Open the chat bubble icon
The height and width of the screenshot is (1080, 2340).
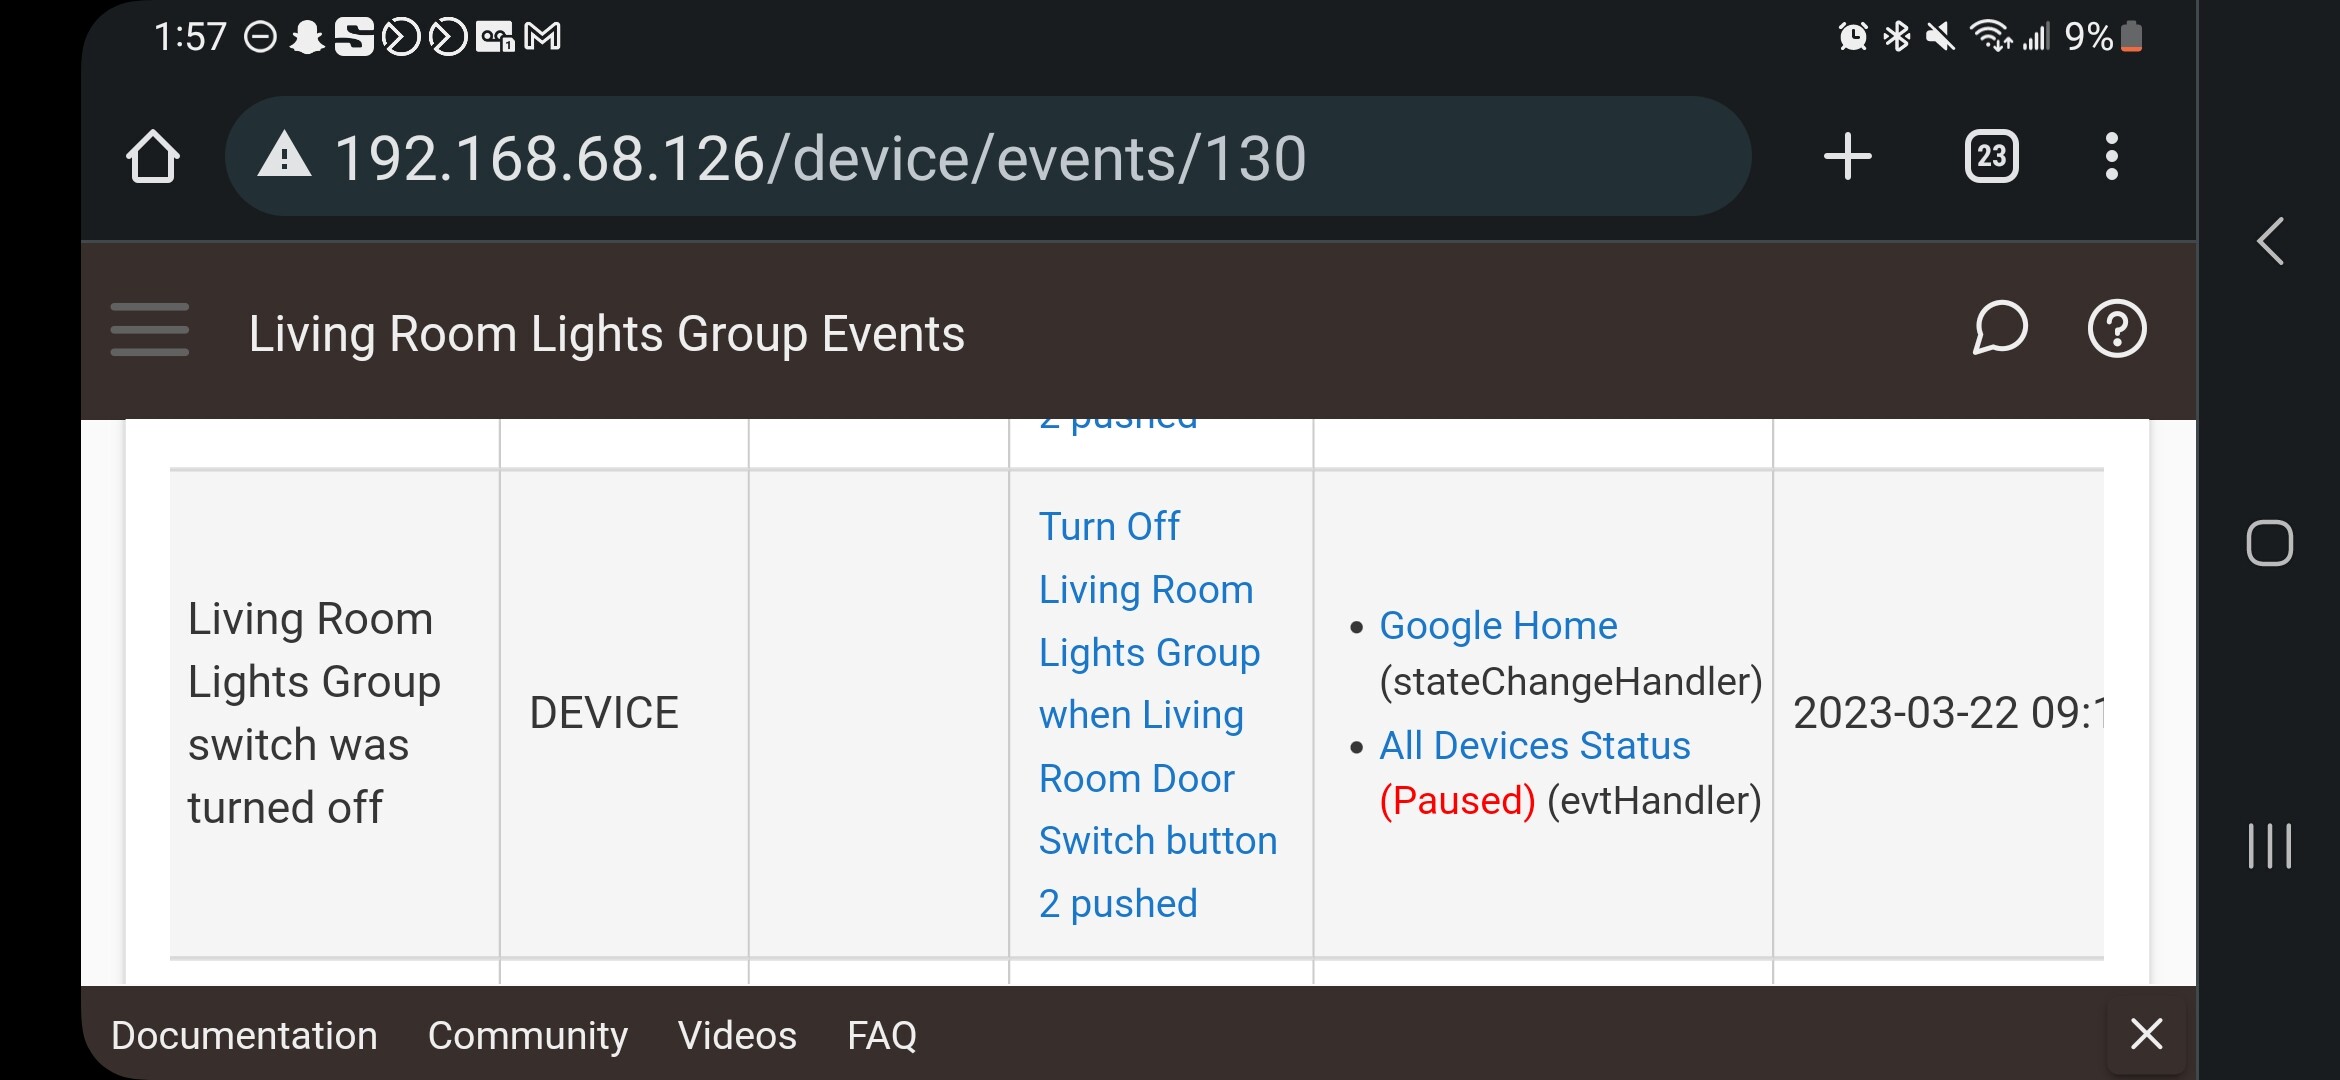click(2000, 328)
